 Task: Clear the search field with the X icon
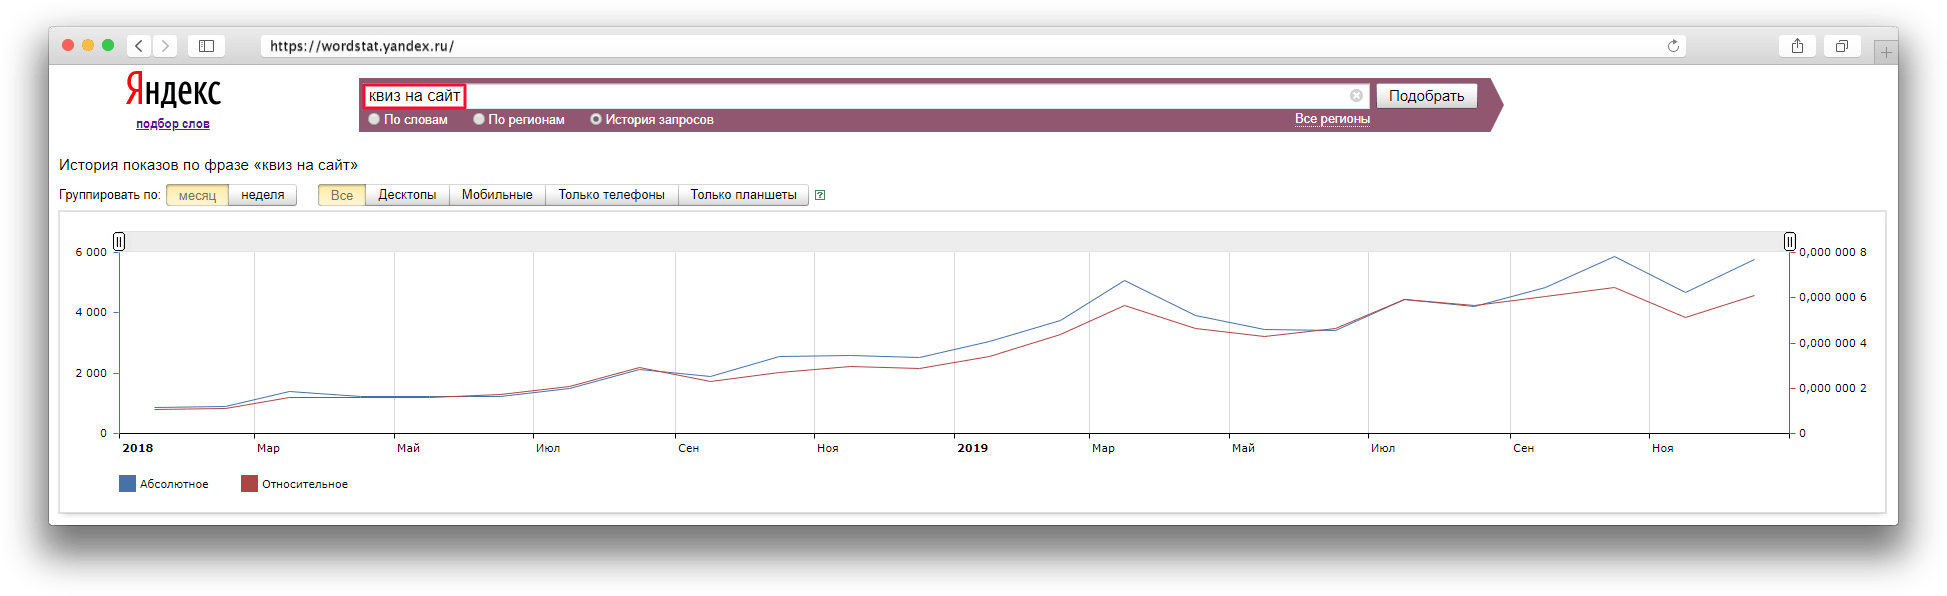[x=1356, y=96]
